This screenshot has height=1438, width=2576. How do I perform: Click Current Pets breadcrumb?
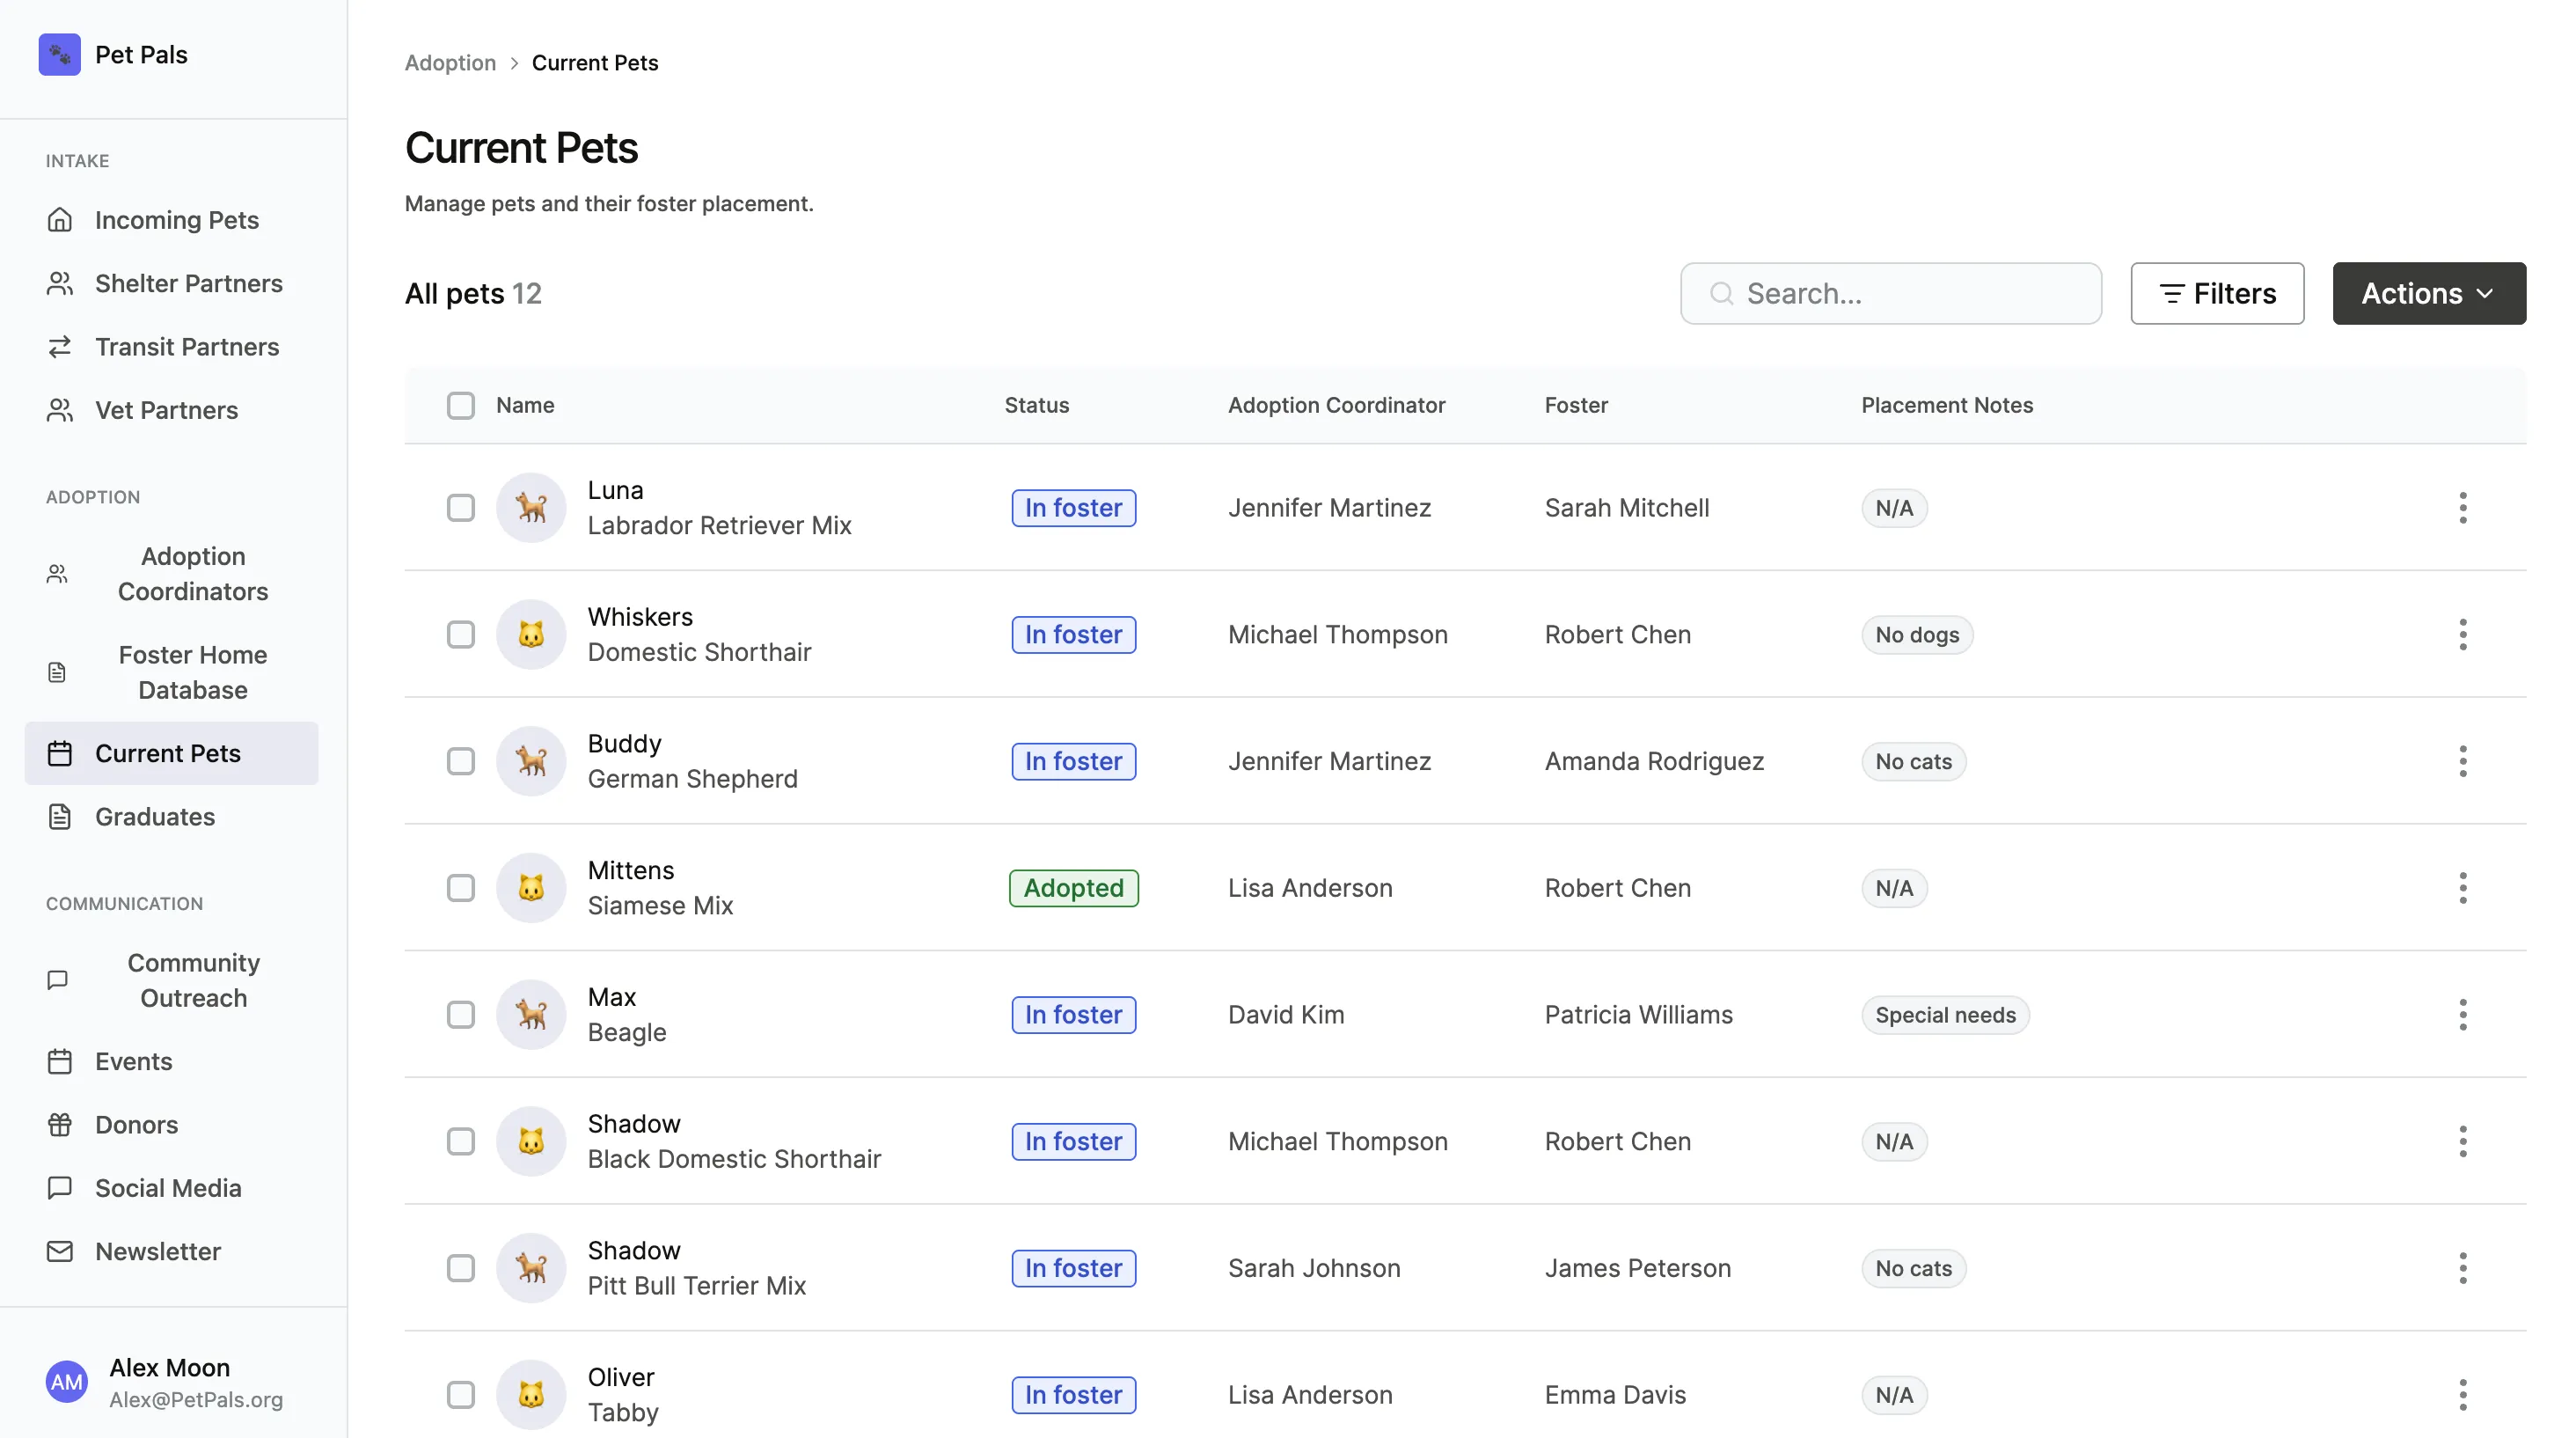tap(595, 62)
